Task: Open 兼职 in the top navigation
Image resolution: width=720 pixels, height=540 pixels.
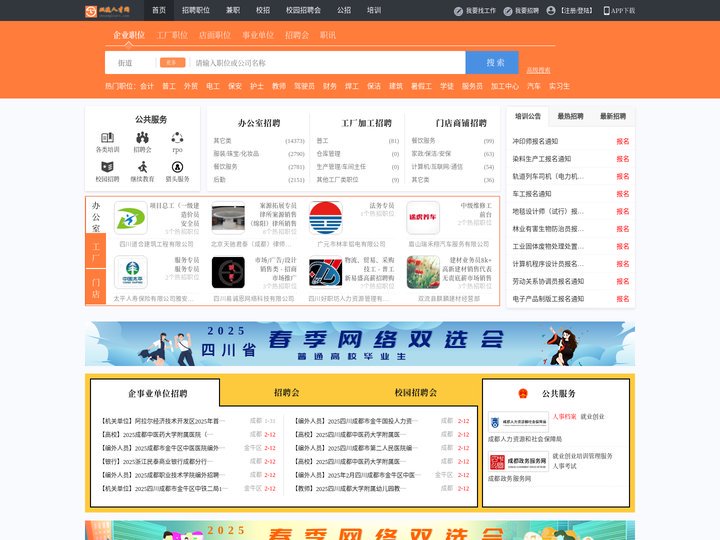Action: (x=233, y=10)
